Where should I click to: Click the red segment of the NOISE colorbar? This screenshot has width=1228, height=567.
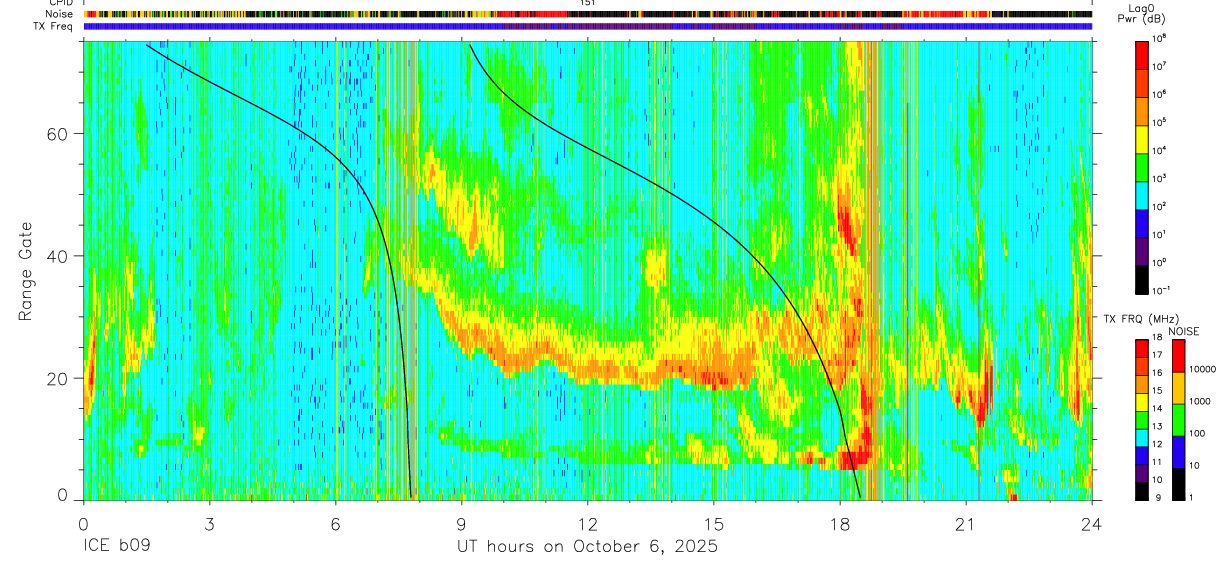1178,356
